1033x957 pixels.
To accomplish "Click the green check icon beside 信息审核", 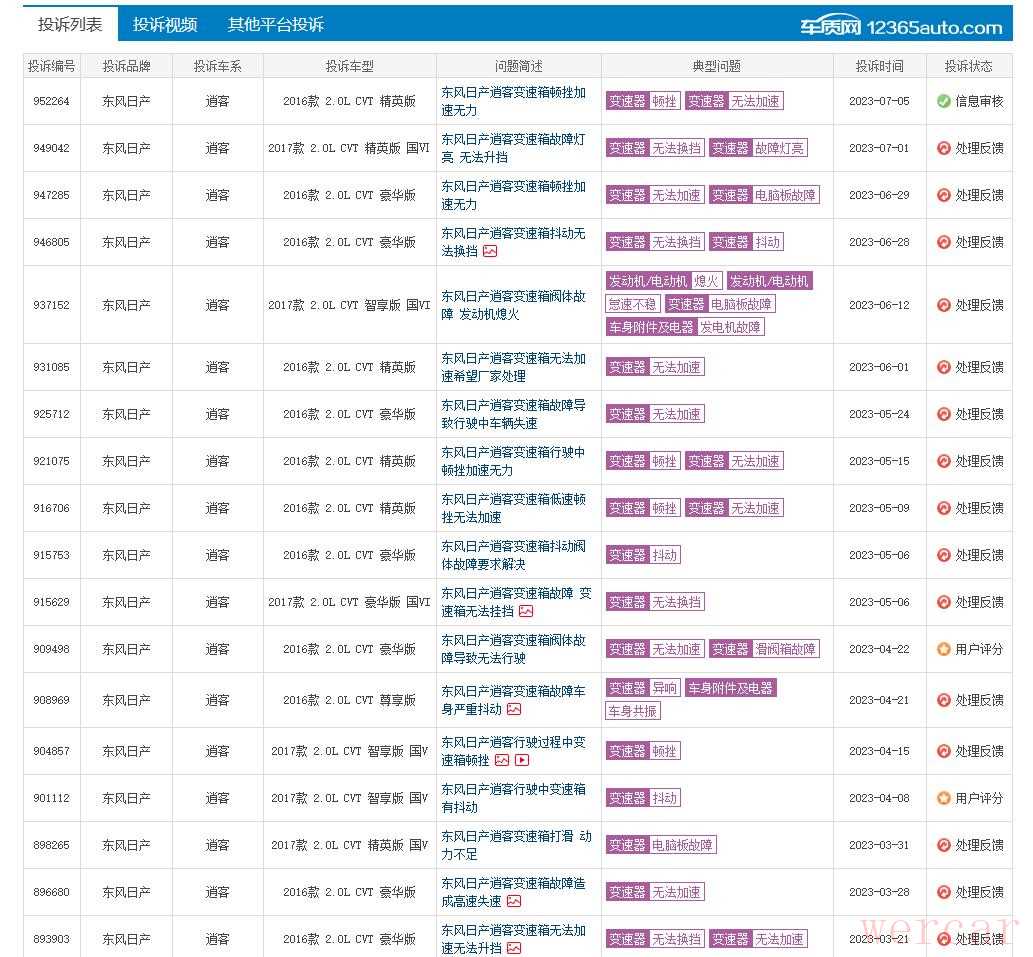I will 943,101.
